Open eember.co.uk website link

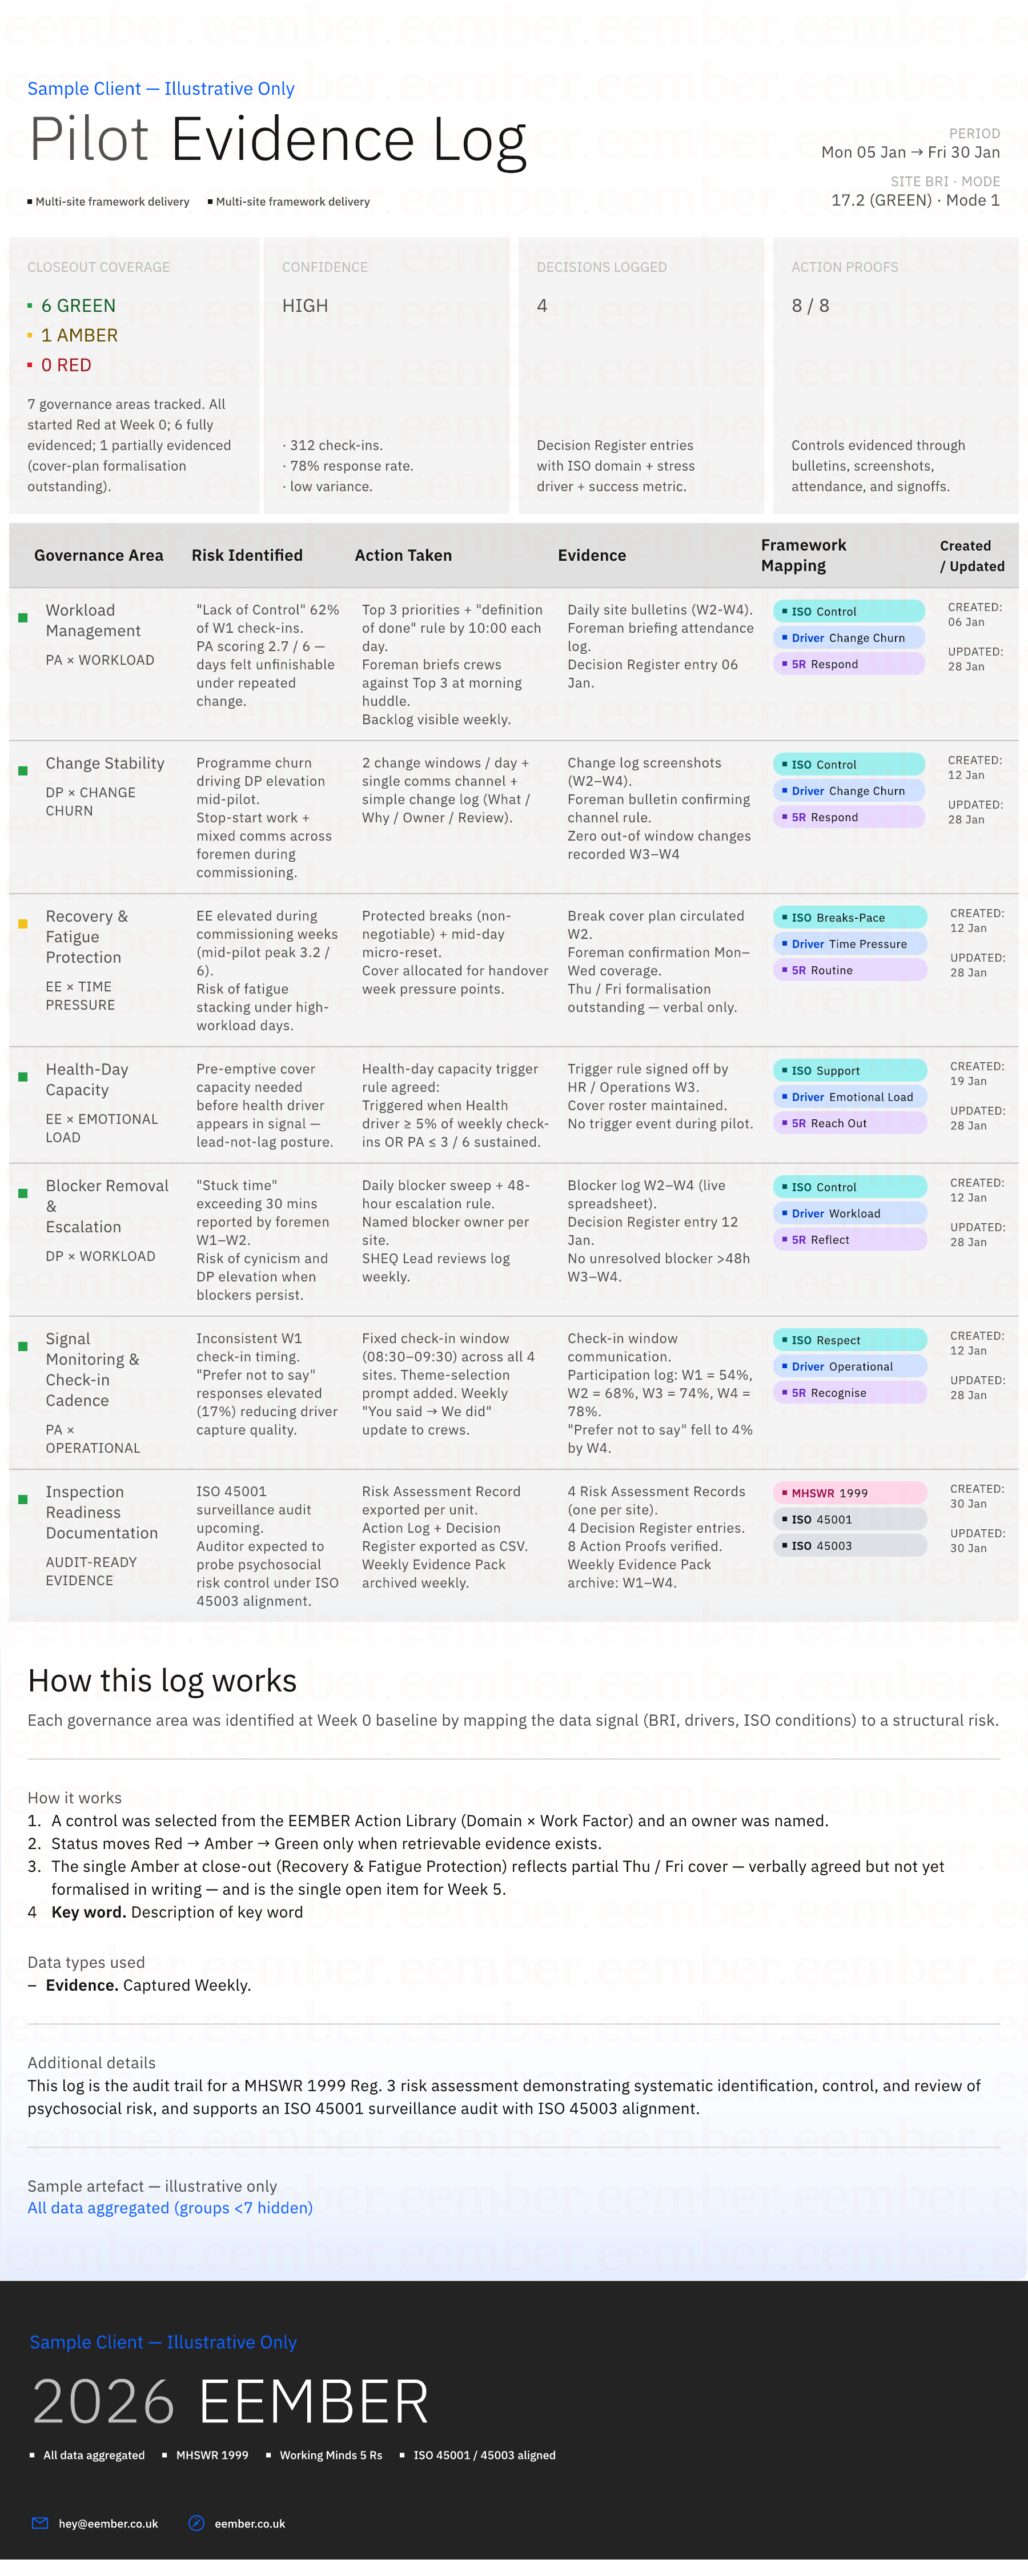tap(250, 2524)
